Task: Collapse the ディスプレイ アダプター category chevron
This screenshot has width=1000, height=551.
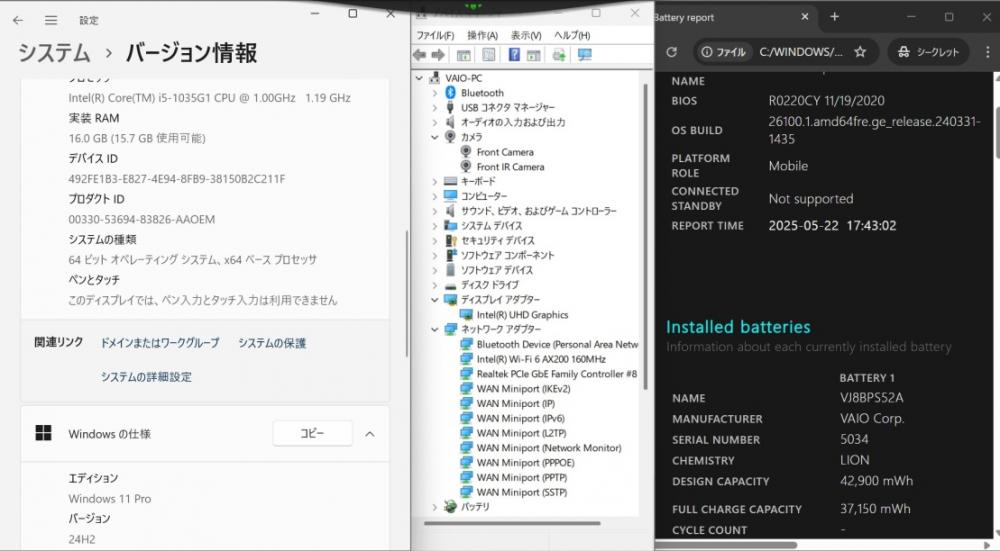Action: (435, 300)
